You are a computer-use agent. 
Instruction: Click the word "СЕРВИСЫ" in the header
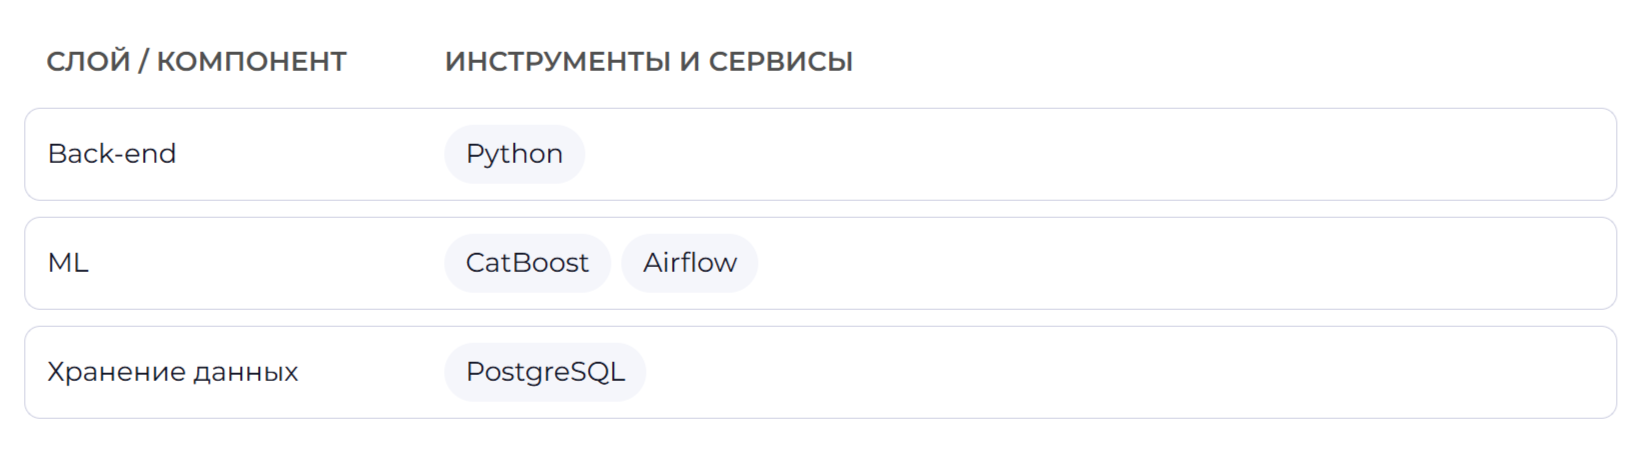click(780, 62)
